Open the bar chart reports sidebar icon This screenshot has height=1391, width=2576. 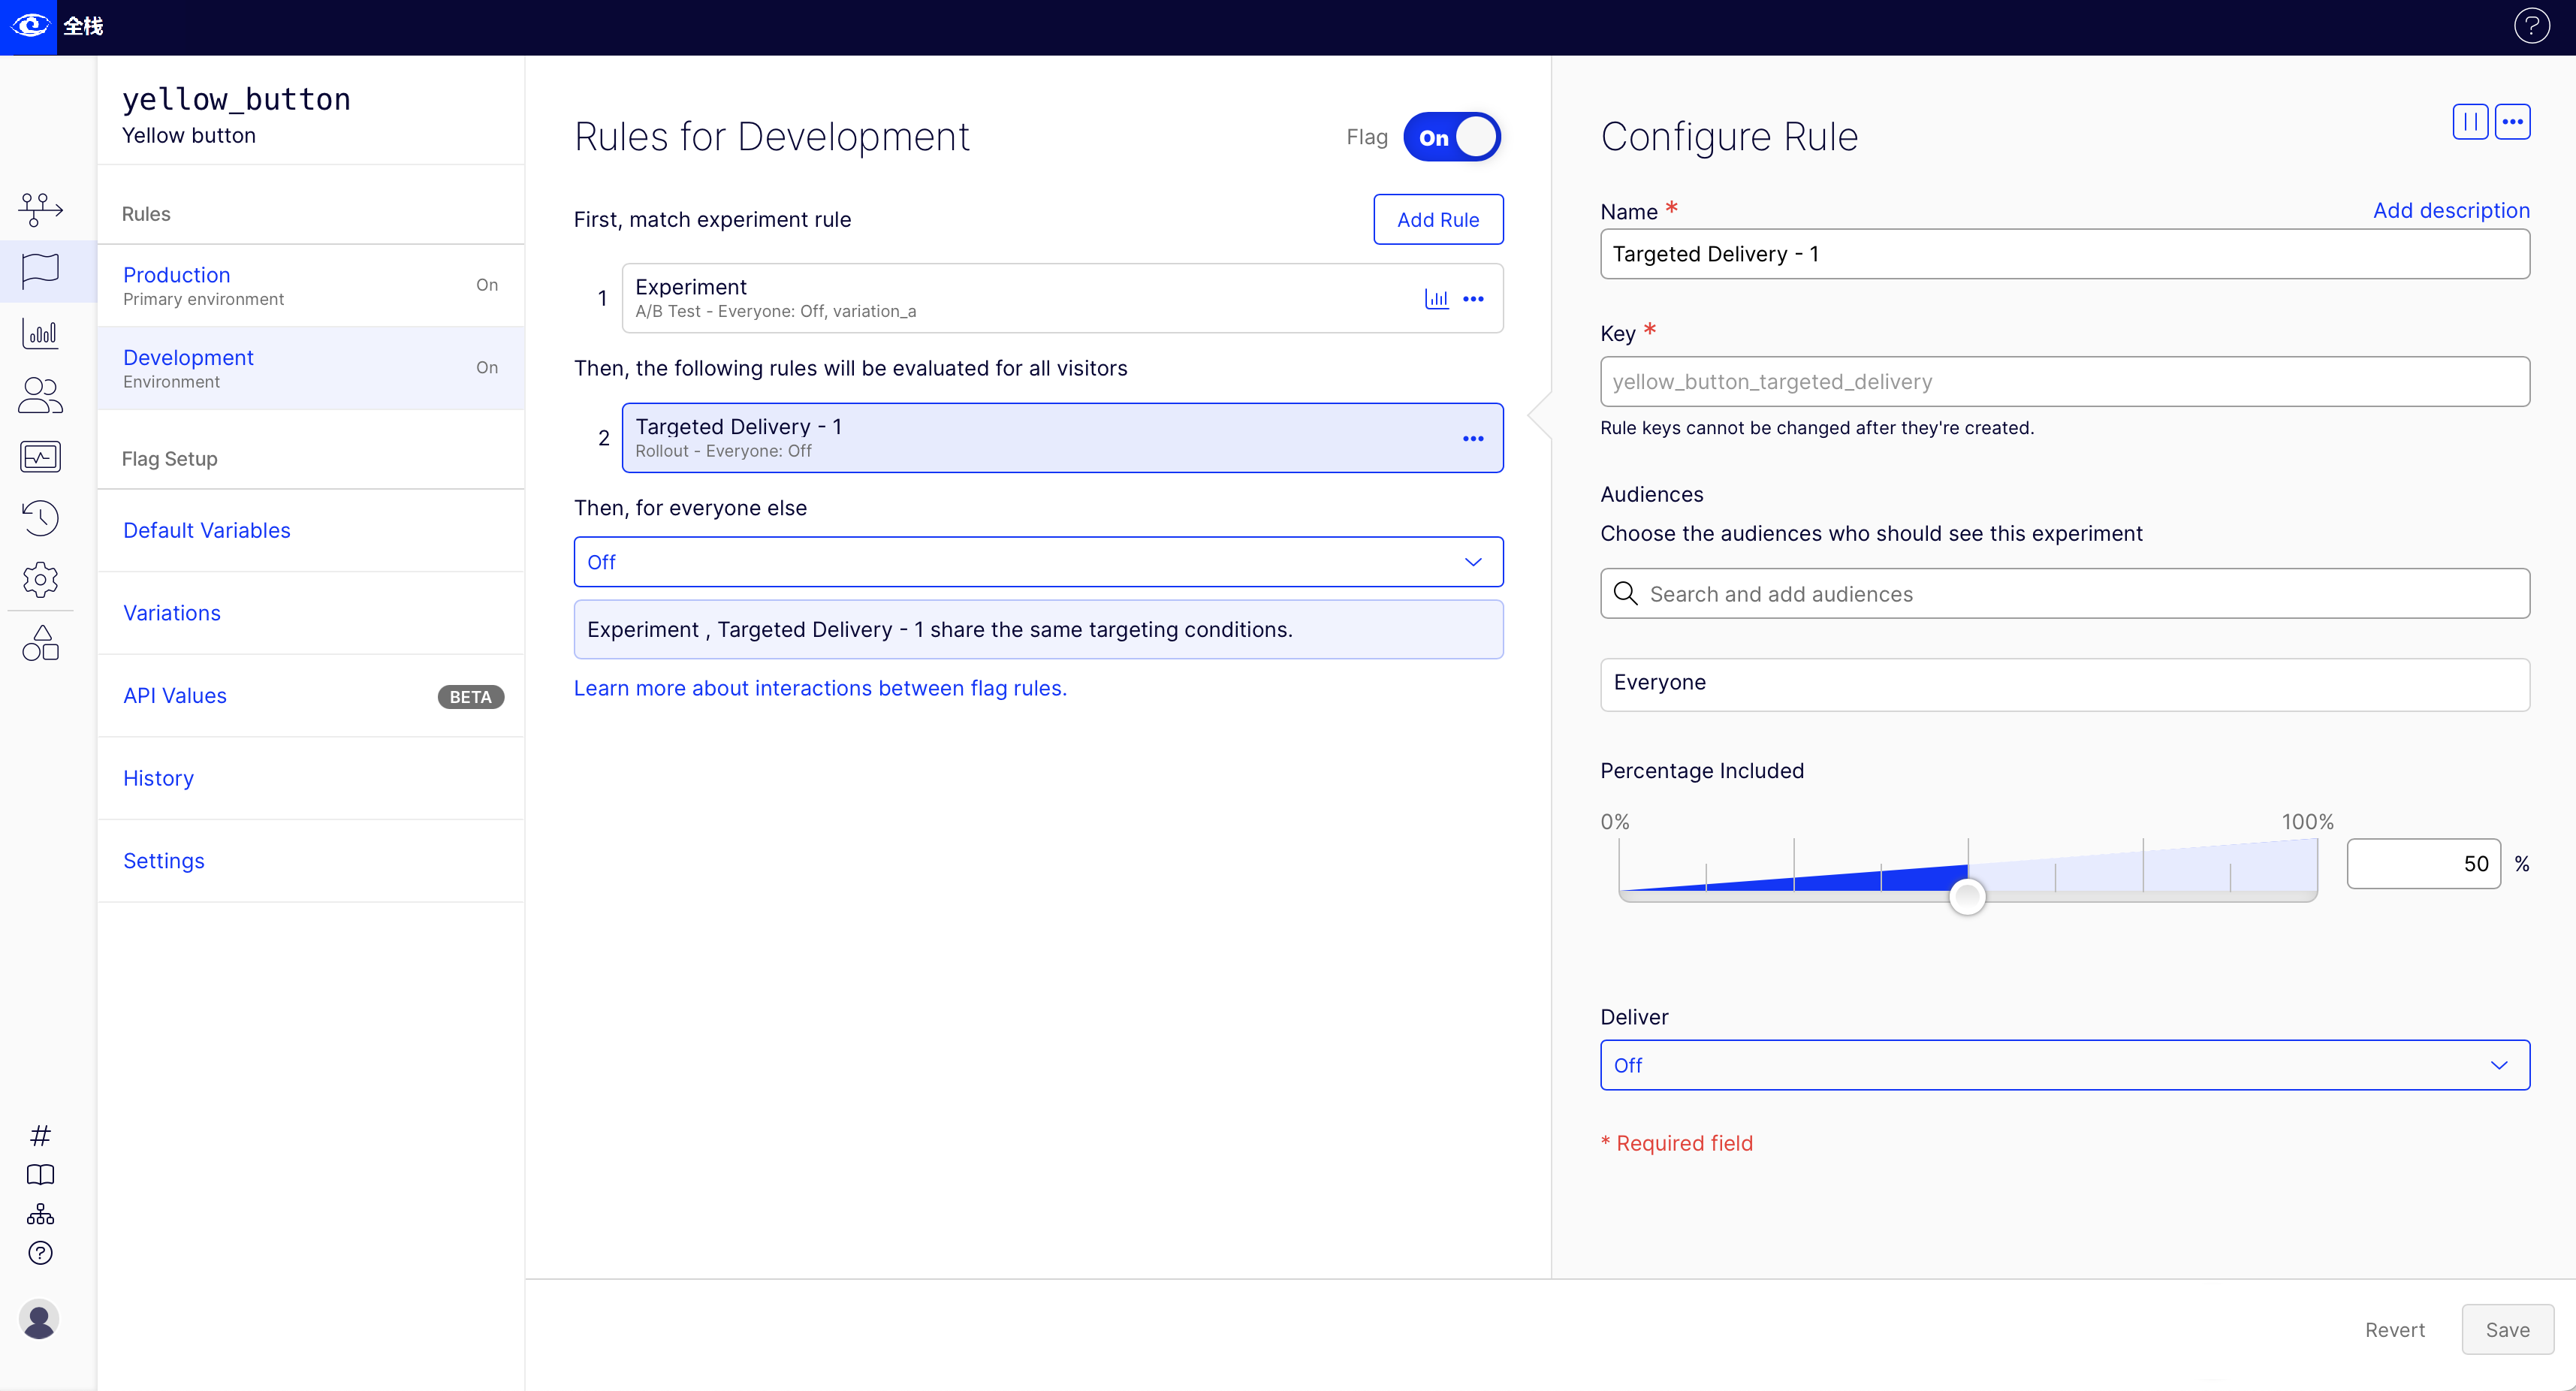point(40,333)
